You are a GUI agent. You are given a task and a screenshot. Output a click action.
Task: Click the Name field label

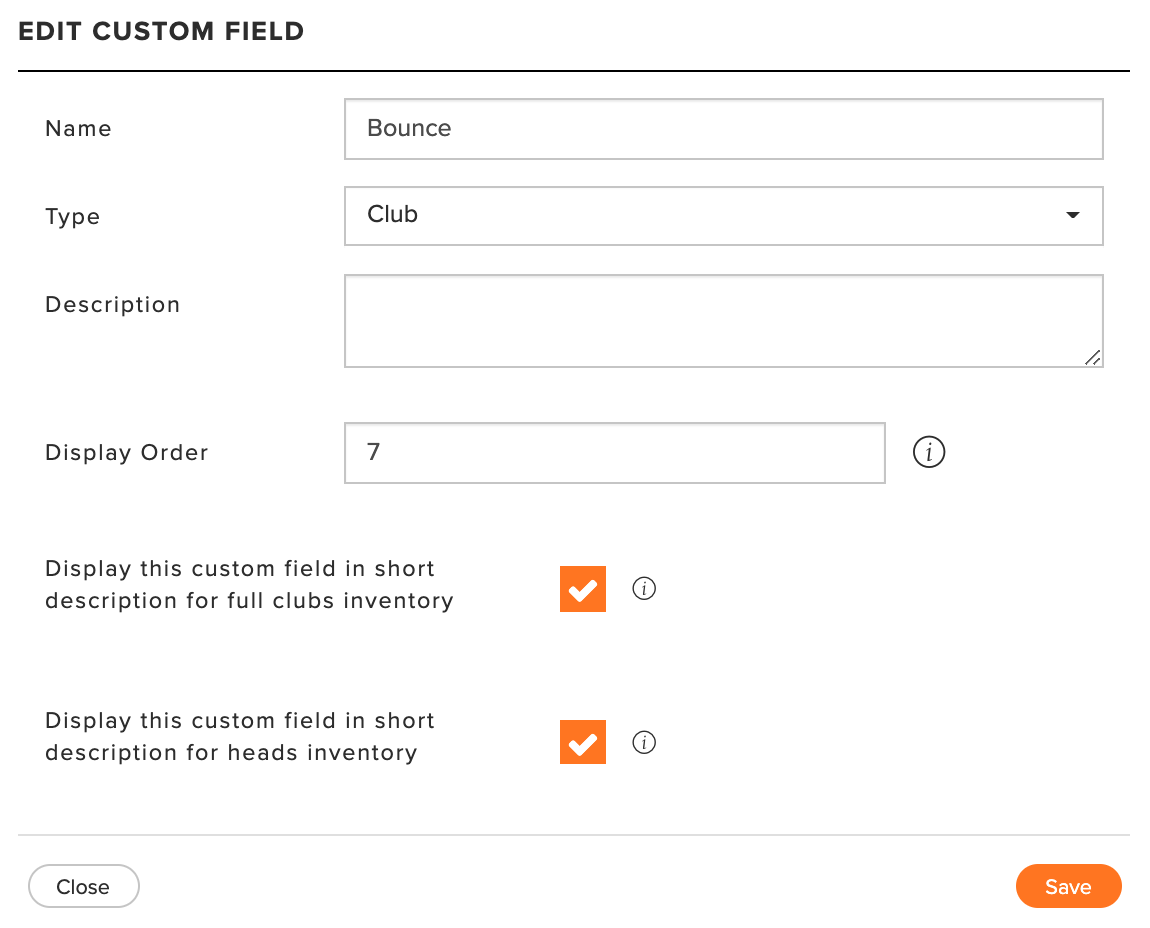[78, 128]
